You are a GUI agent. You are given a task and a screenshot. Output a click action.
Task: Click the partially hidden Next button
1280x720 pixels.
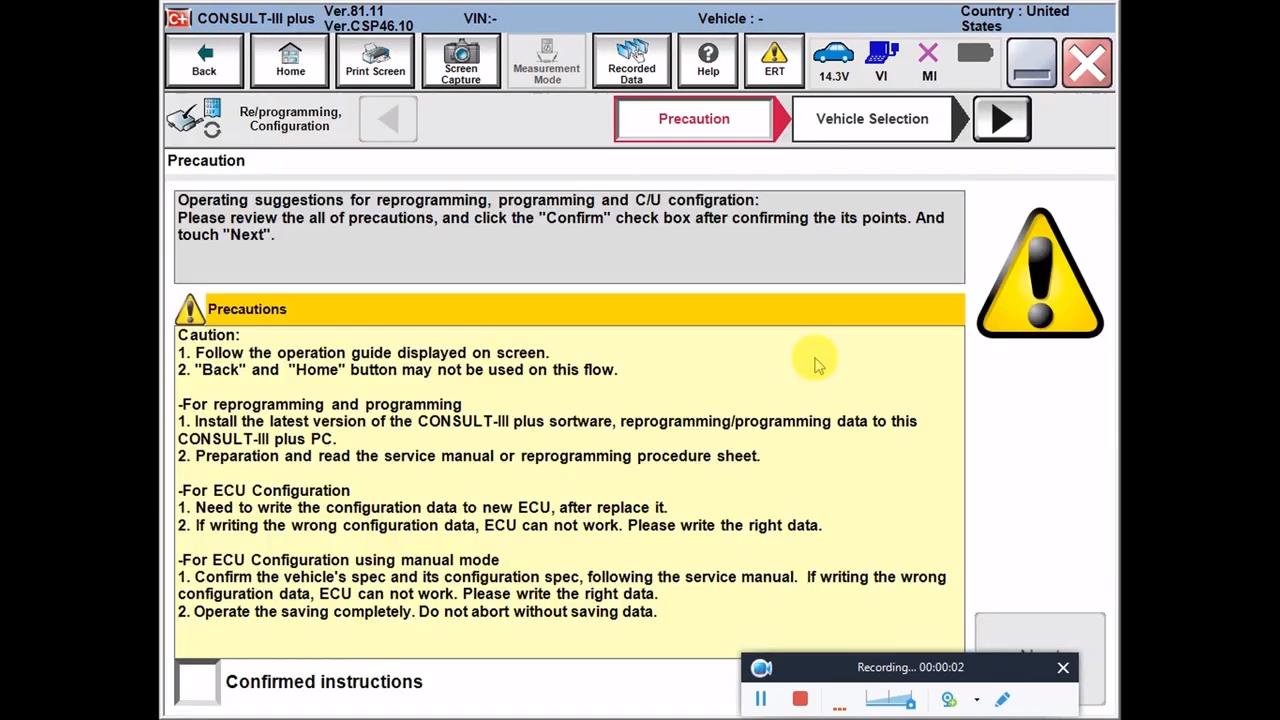click(1040, 635)
